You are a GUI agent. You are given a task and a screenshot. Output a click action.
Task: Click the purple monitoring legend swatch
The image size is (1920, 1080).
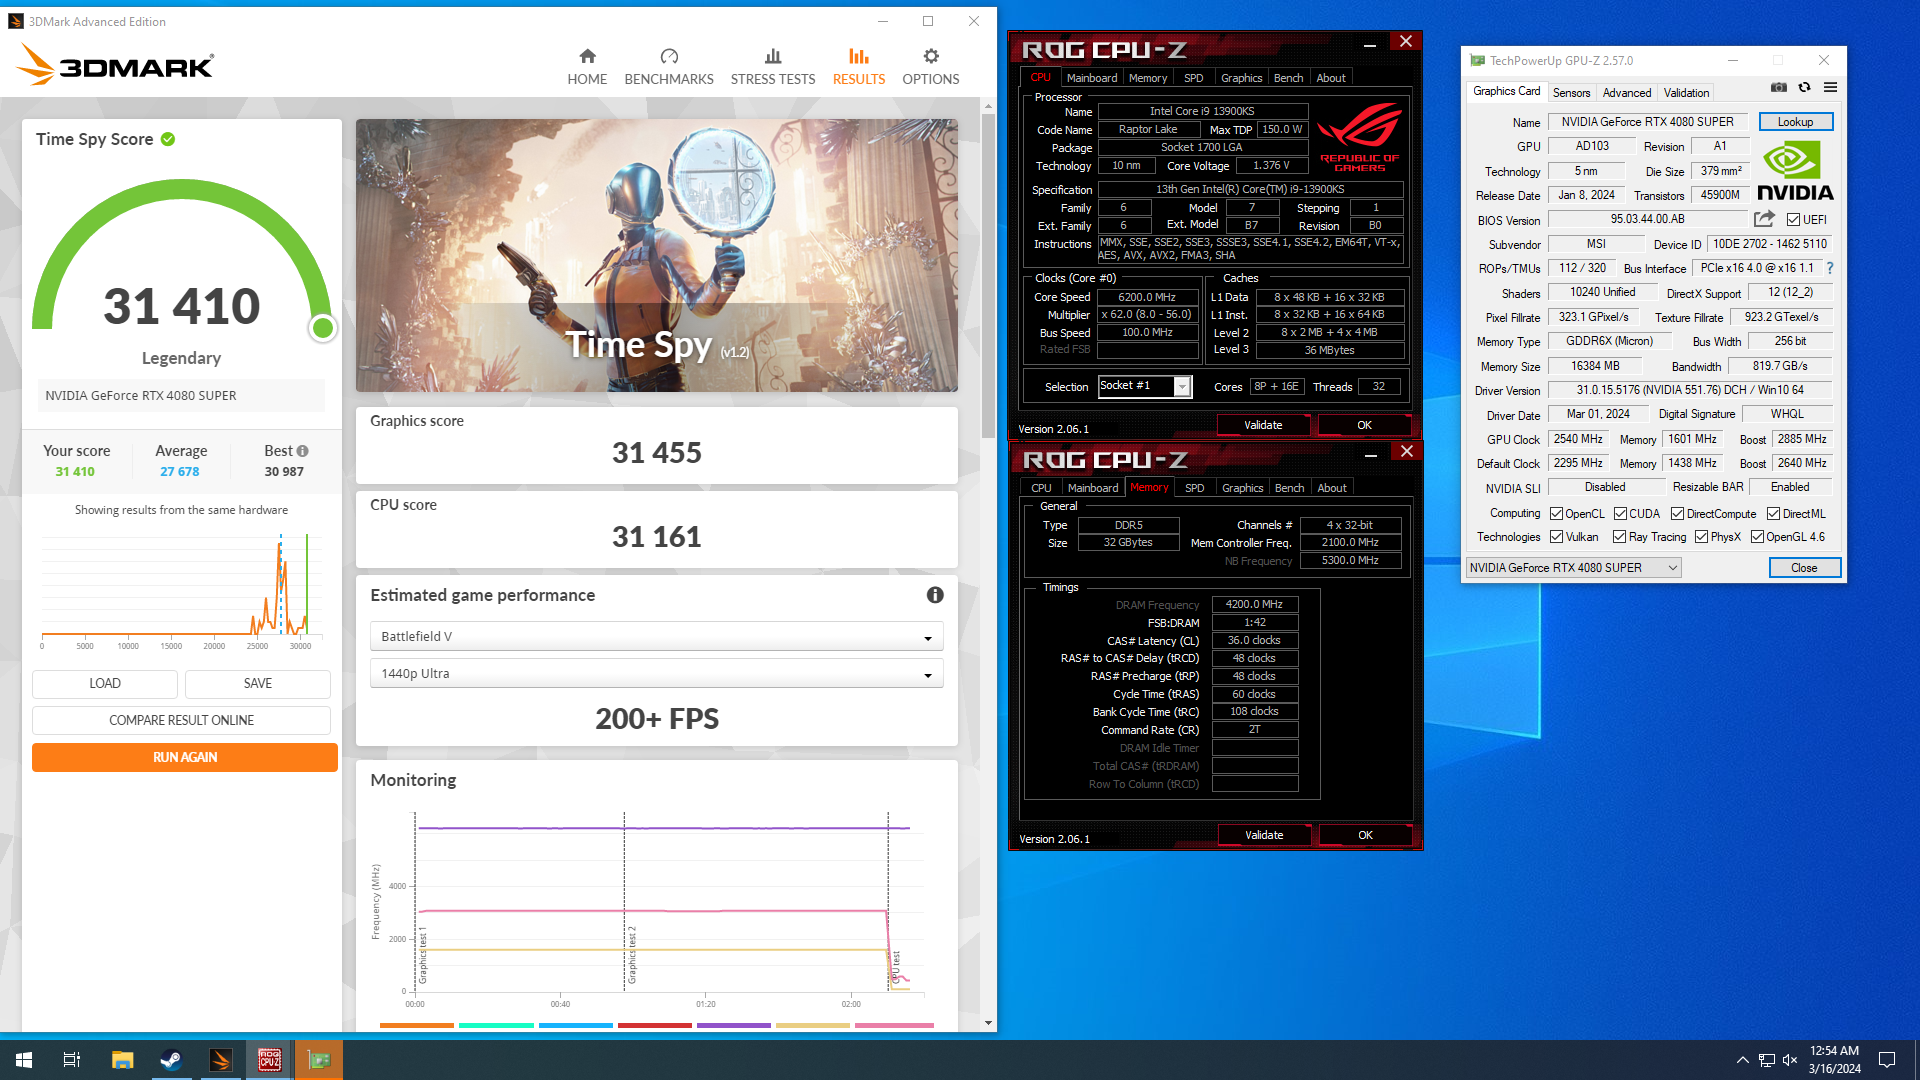734,1025
